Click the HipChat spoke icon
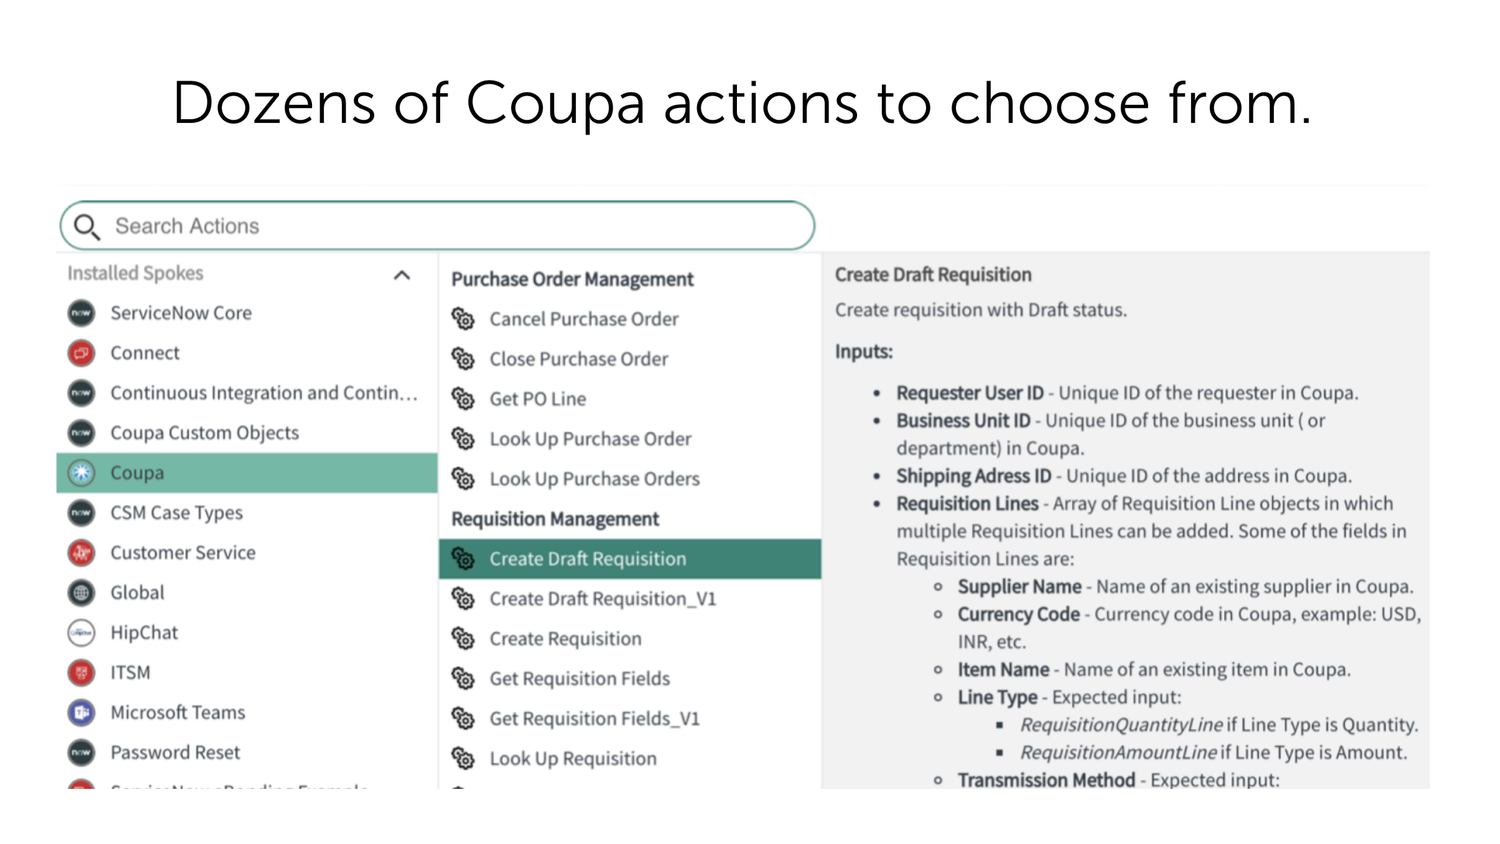1500x844 pixels. point(80,632)
